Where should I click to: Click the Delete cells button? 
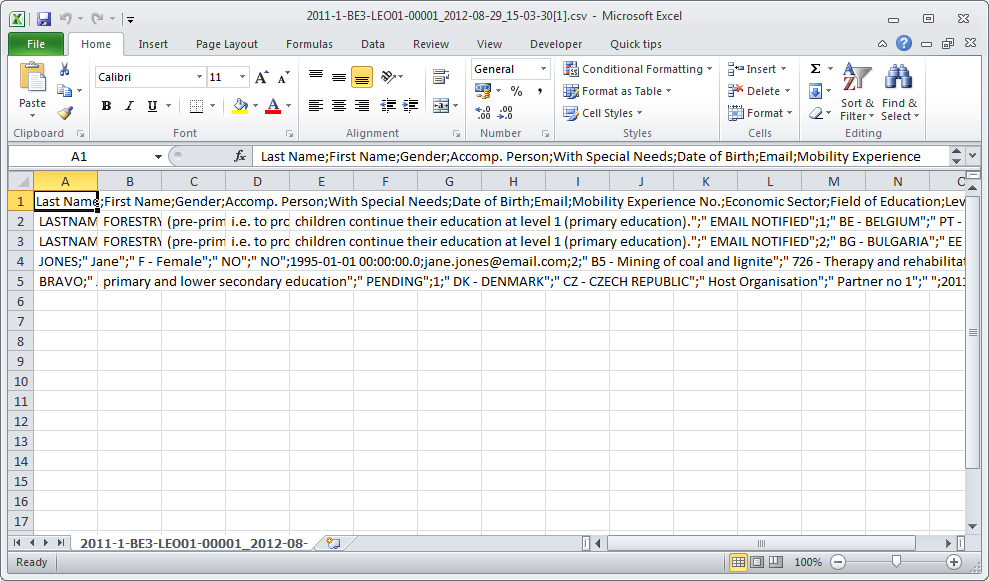(759, 91)
